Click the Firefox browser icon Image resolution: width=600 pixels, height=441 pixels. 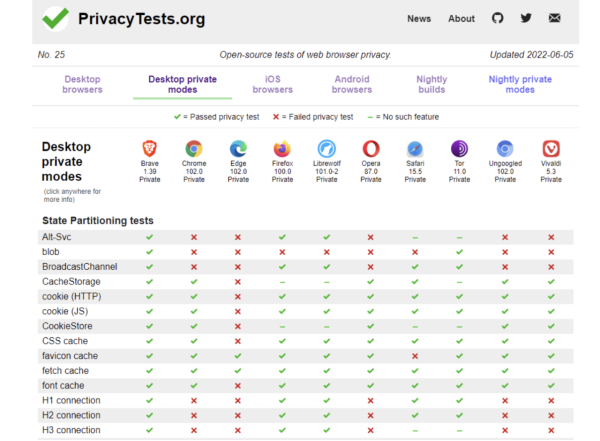tap(282, 149)
